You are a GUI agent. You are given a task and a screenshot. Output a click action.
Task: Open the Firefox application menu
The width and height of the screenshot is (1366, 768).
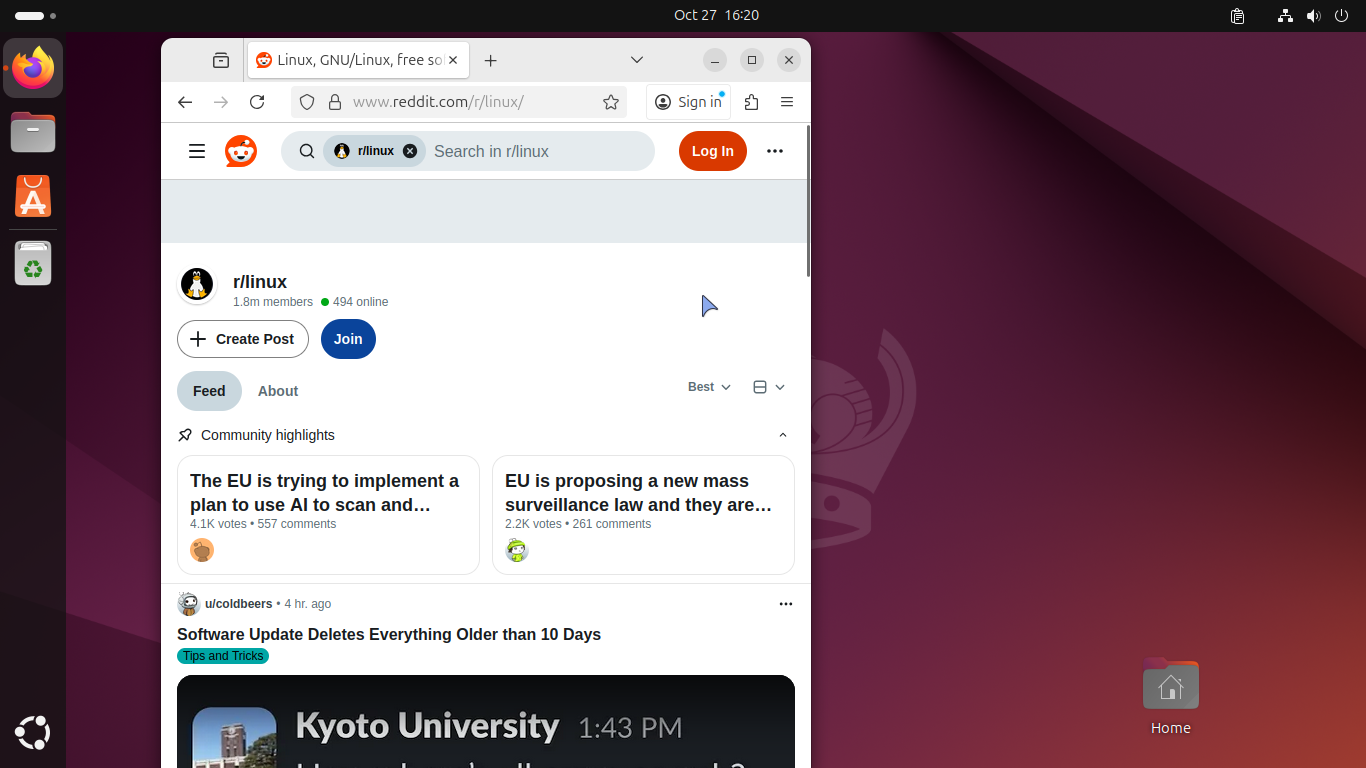(x=787, y=102)
